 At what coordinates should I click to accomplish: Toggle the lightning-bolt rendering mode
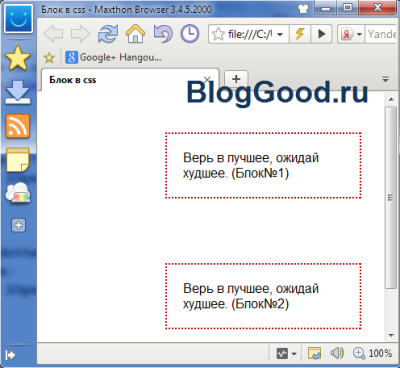pos(300,34)
